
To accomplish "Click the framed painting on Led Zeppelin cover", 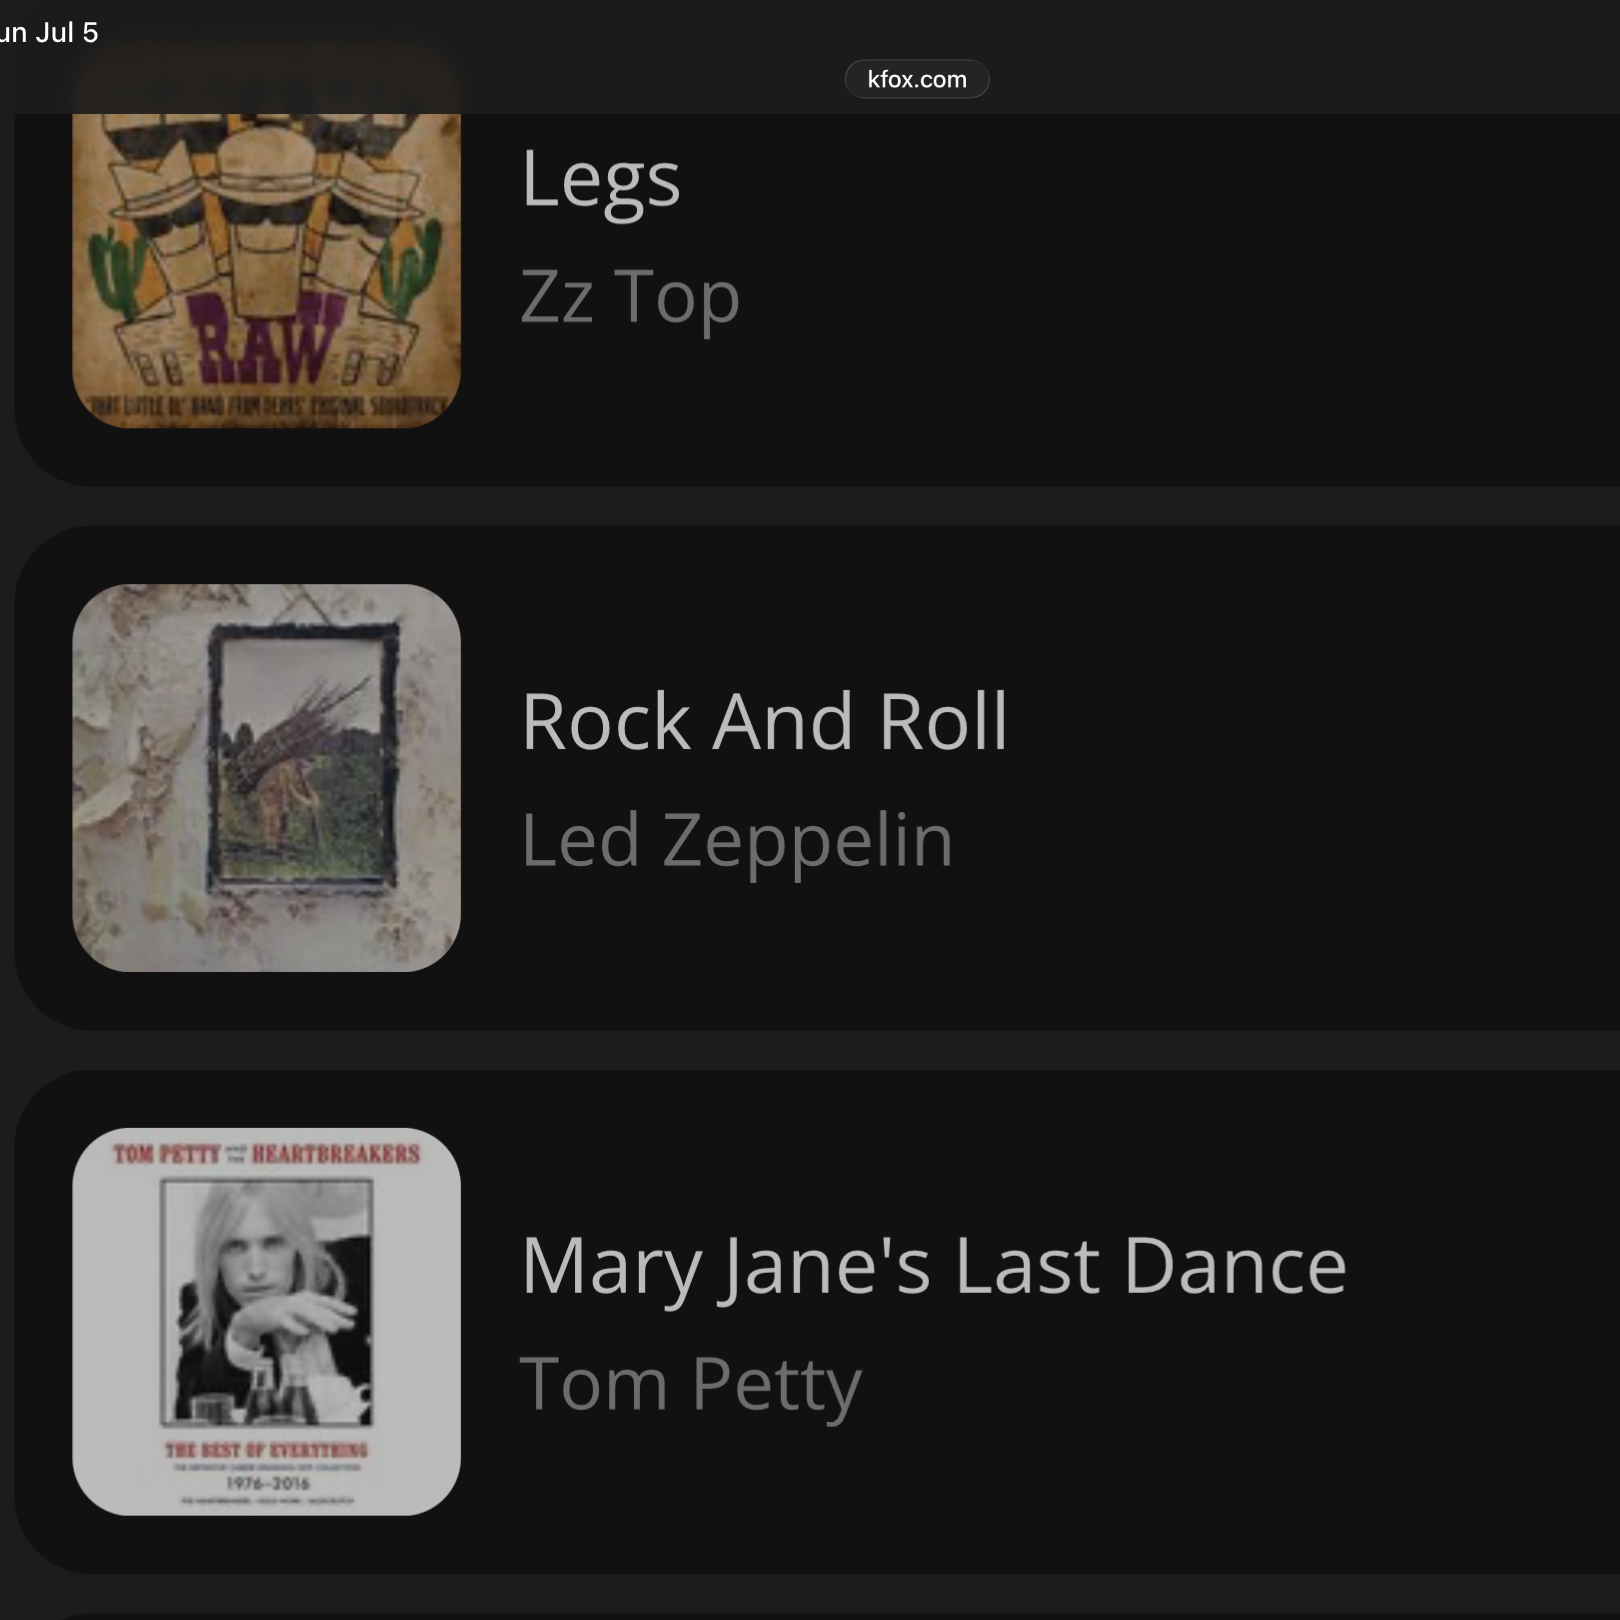I will point(304,758).
